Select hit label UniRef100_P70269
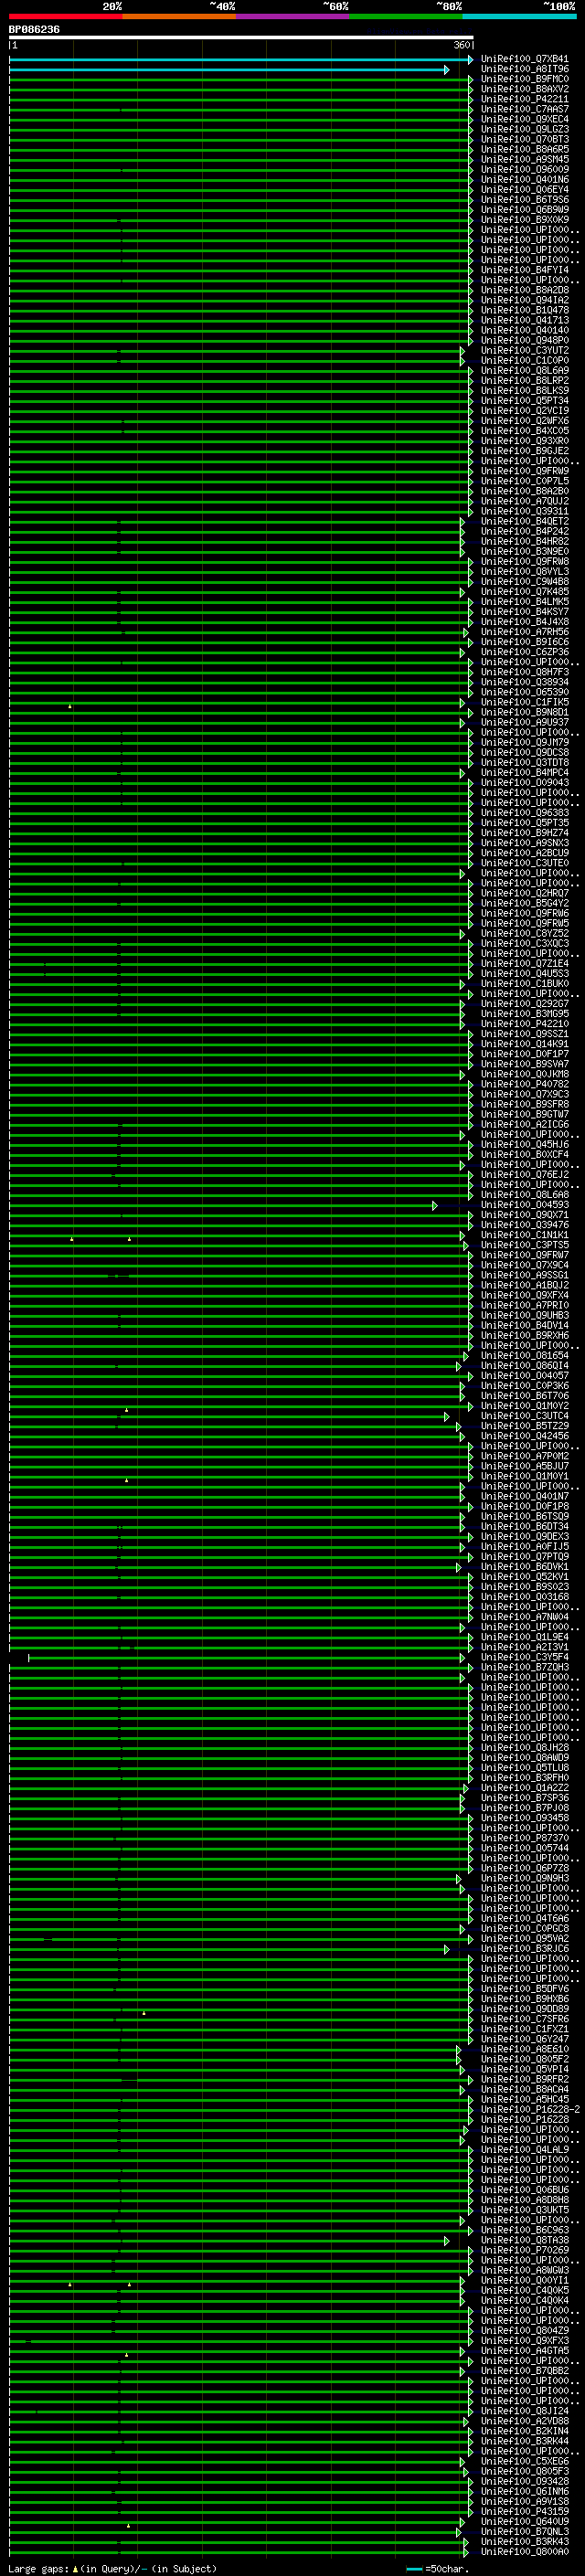 coord(525,2250)
